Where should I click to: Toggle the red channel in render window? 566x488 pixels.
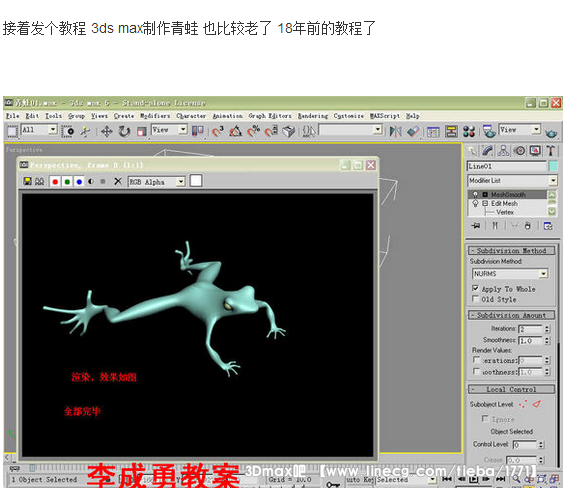coord(55,182)
